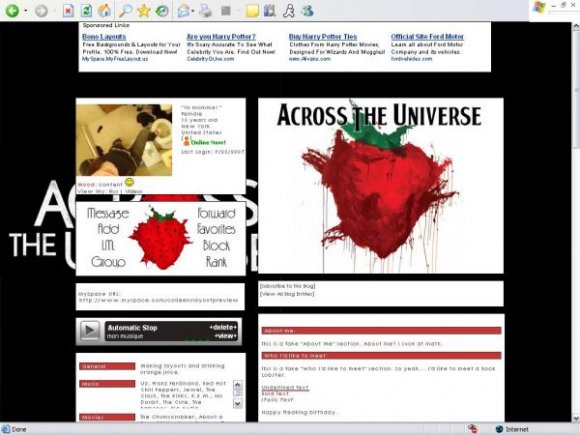Click the Add contact link
The image size is (580, 435).
(x=108, y=229)
